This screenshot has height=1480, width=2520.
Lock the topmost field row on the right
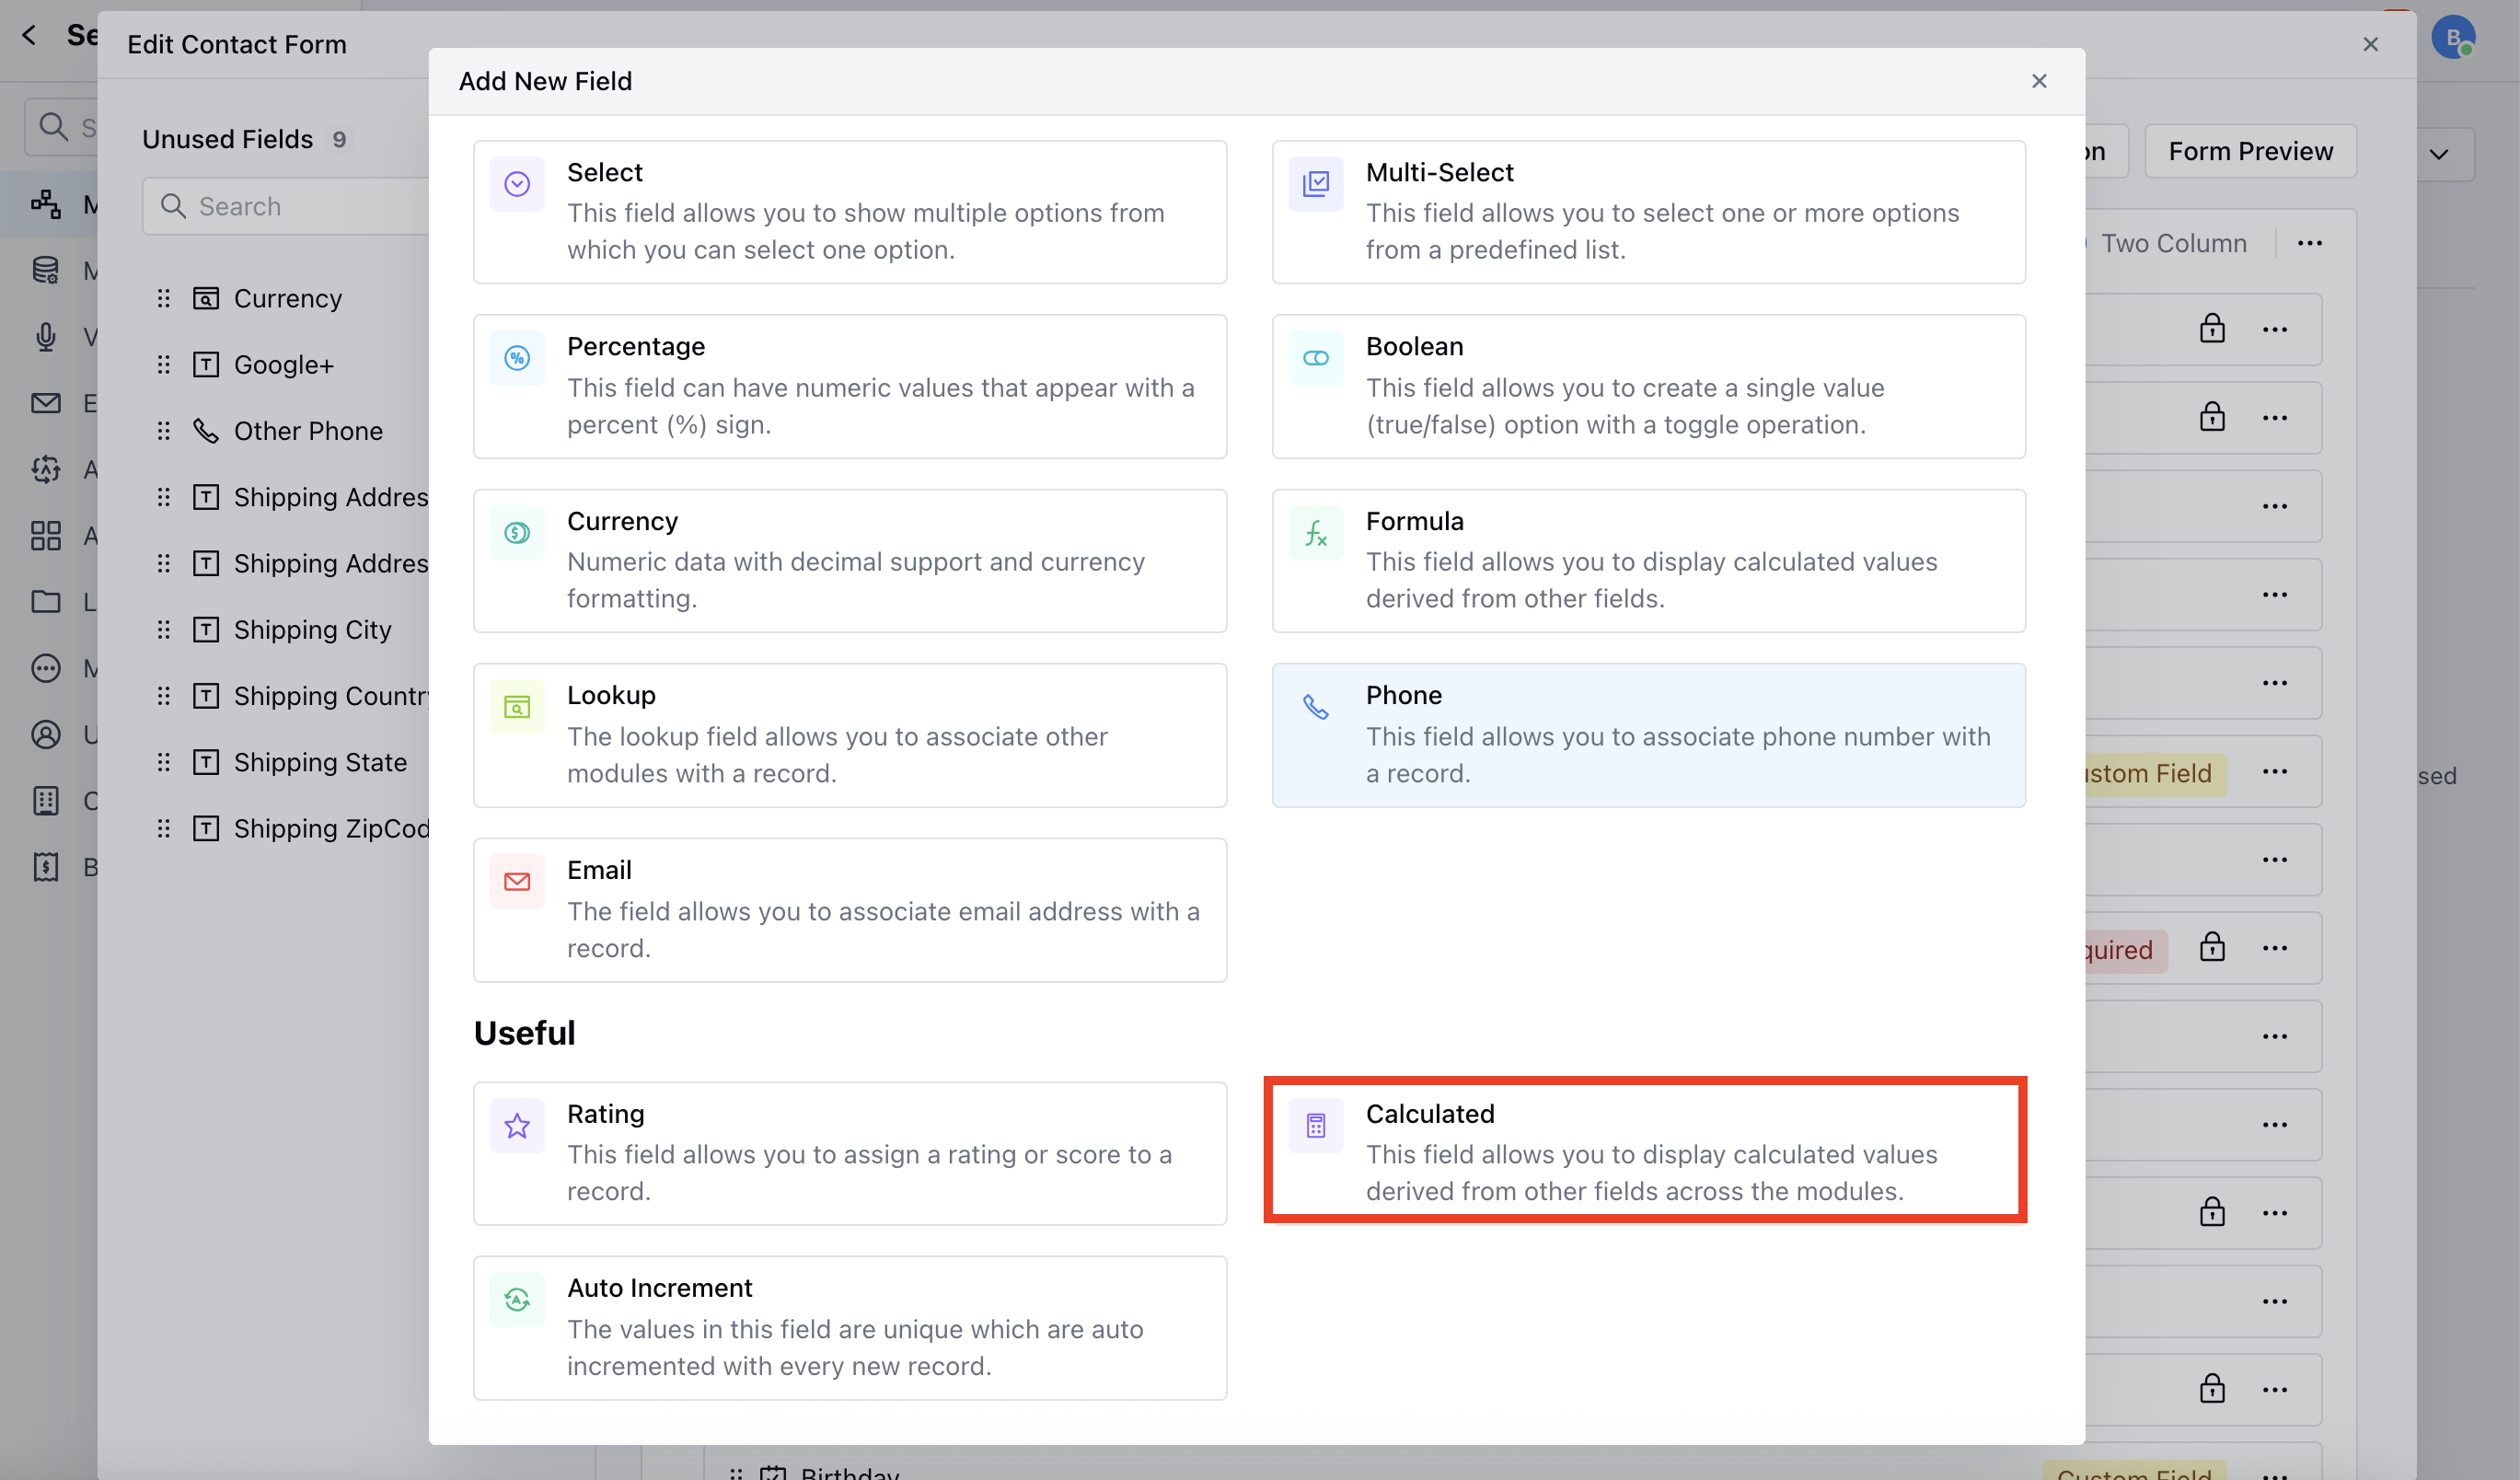point(2213,328)
